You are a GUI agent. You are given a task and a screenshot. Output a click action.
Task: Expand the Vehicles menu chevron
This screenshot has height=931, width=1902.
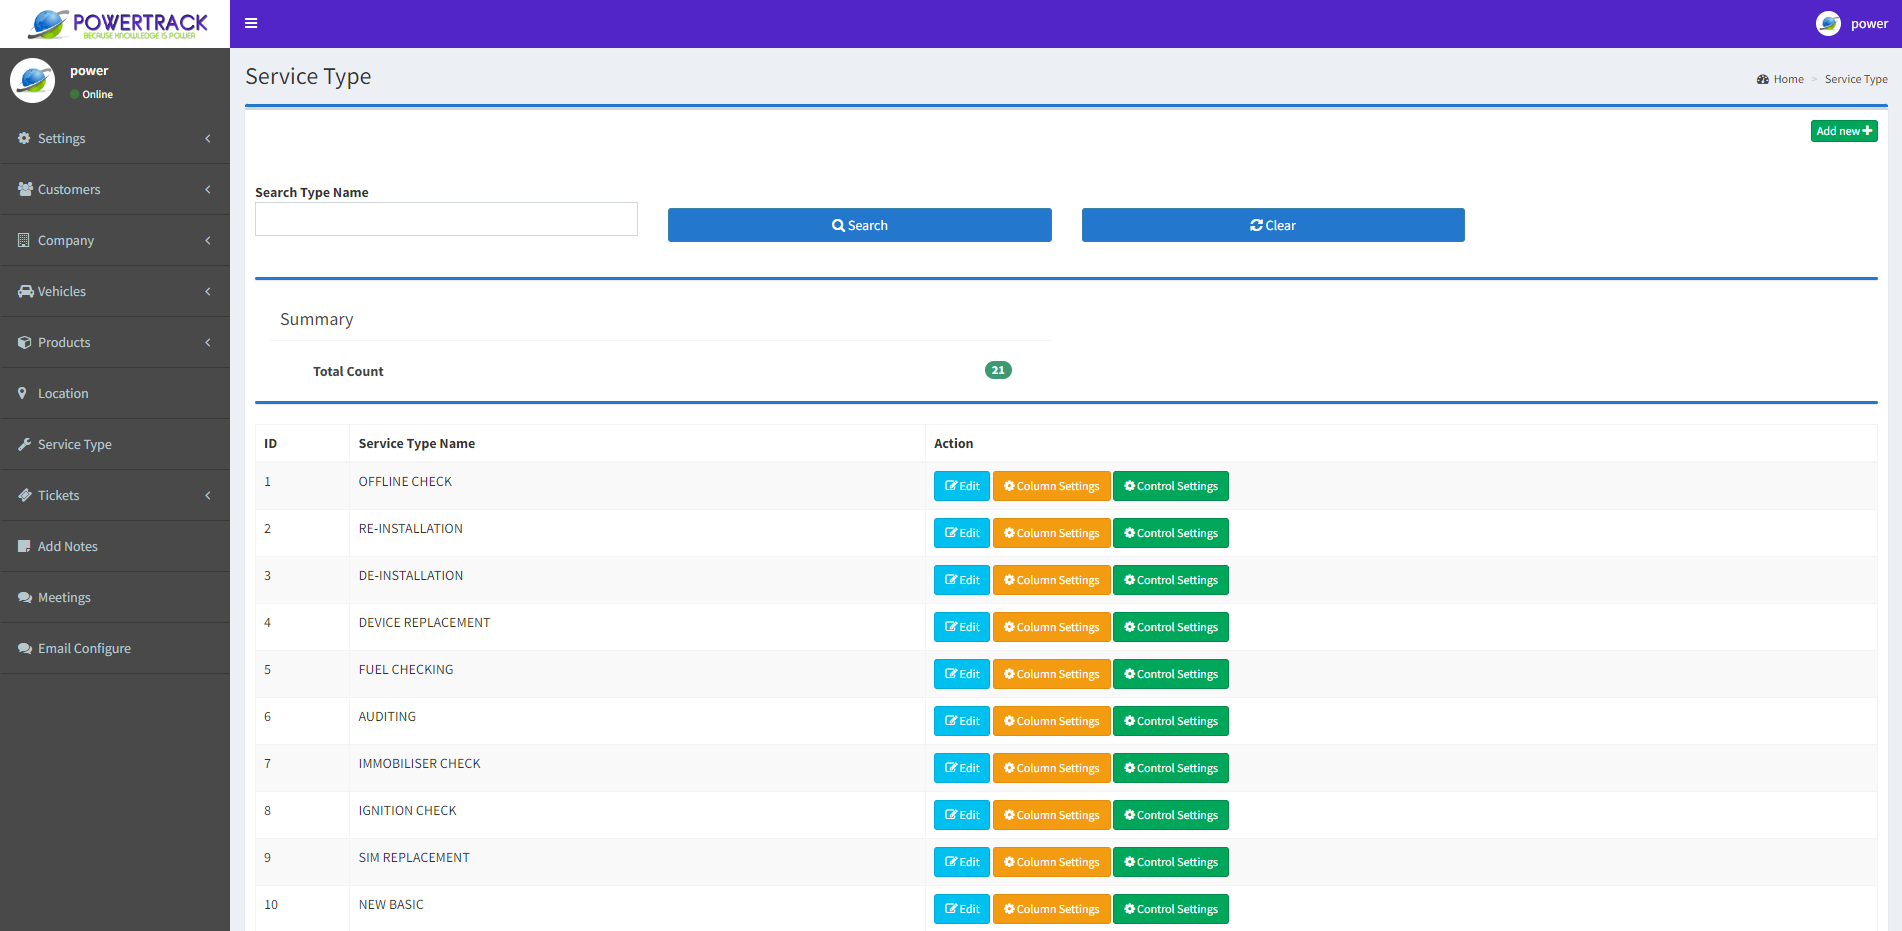208,291
